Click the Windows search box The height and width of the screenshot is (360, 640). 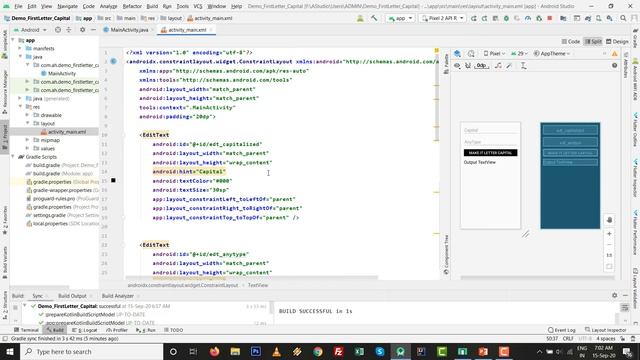click(x=91, y=351)
